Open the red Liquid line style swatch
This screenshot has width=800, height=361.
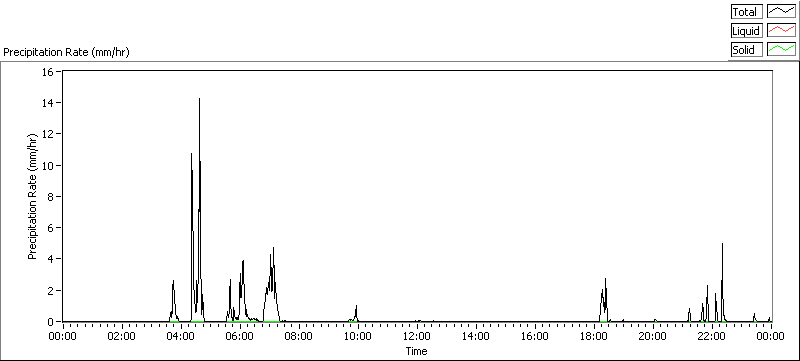click(x=781, y=31)
